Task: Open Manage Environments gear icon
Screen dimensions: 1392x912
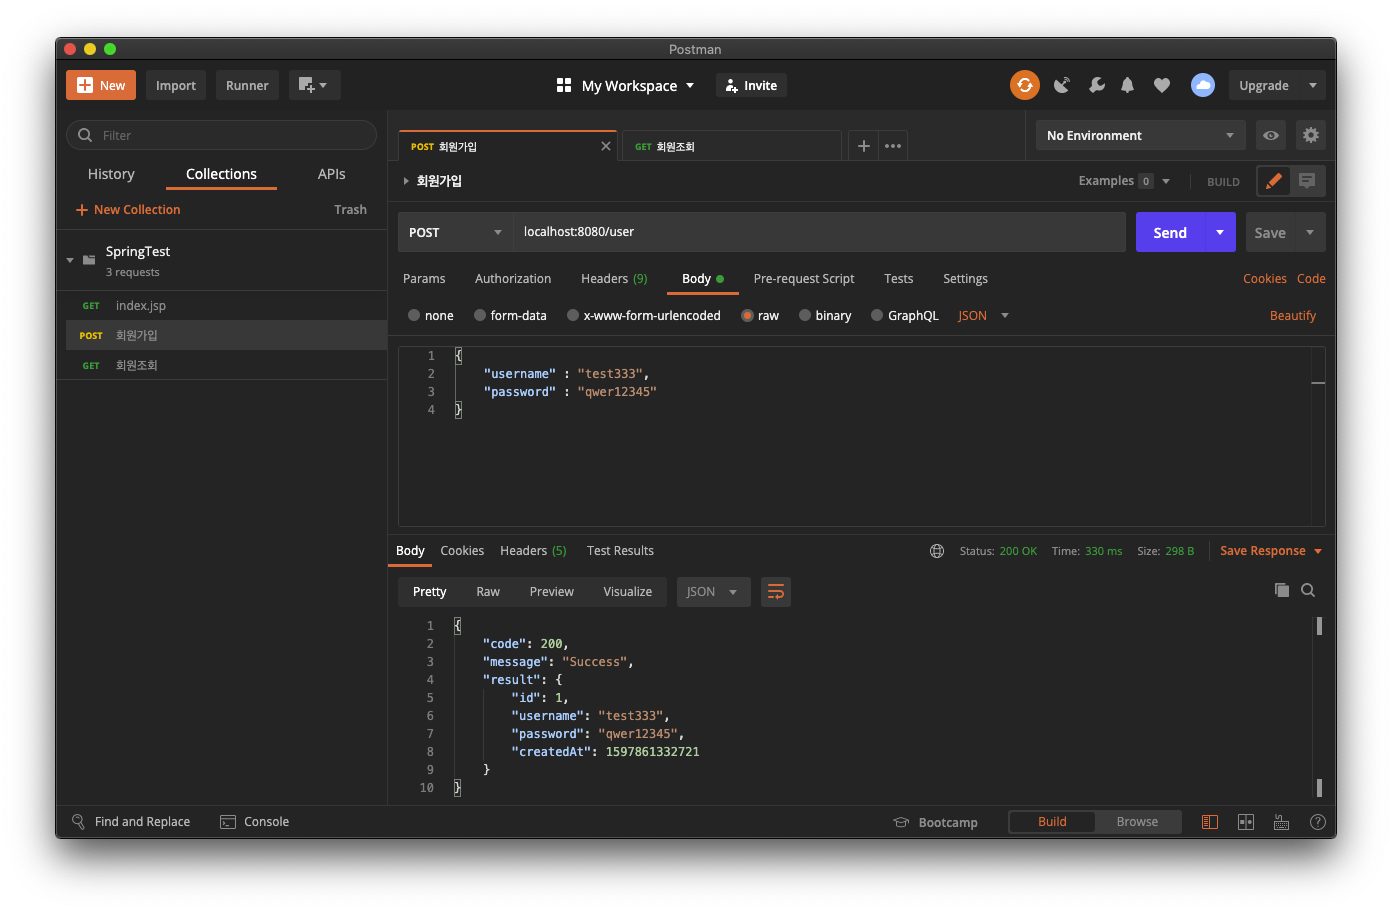Action: (1311, 135)
